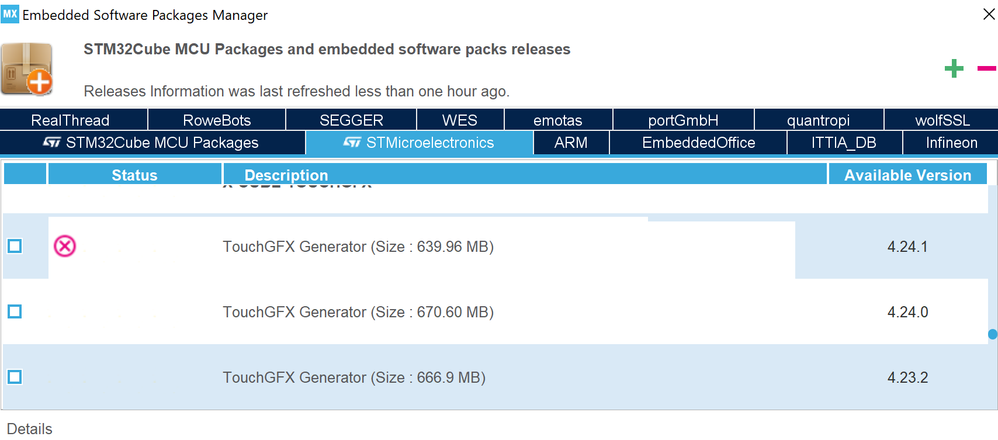Click the package box icon with orange plus
Image resolution: width=998 pixels, height=440 pixels.
tap(27, 69)
